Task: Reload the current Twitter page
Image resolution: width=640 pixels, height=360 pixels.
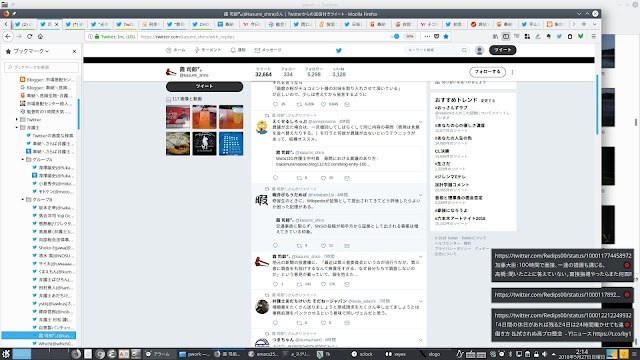Action: click(29, 36)
